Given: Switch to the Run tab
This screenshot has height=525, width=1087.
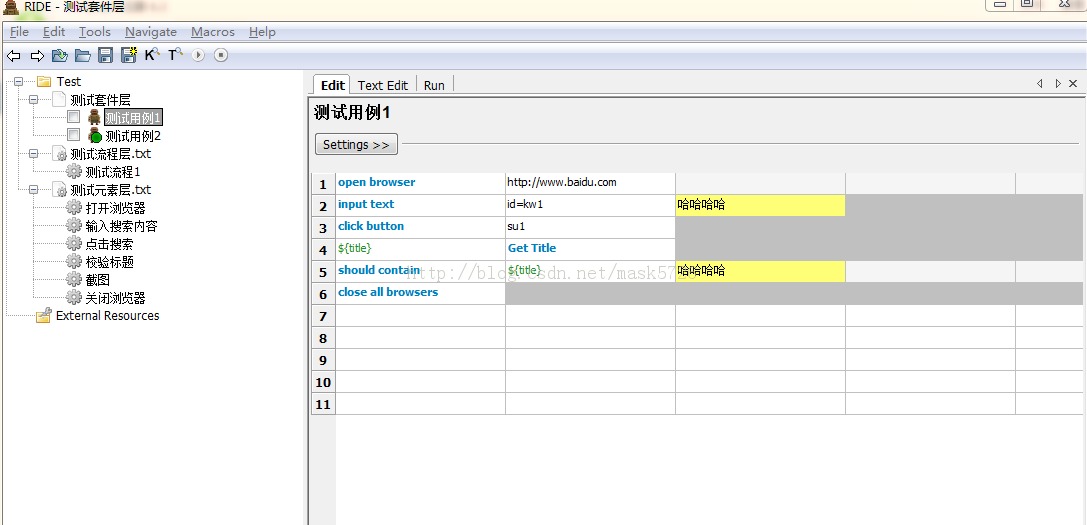Looking at the screenshot, I should (434, 85).
